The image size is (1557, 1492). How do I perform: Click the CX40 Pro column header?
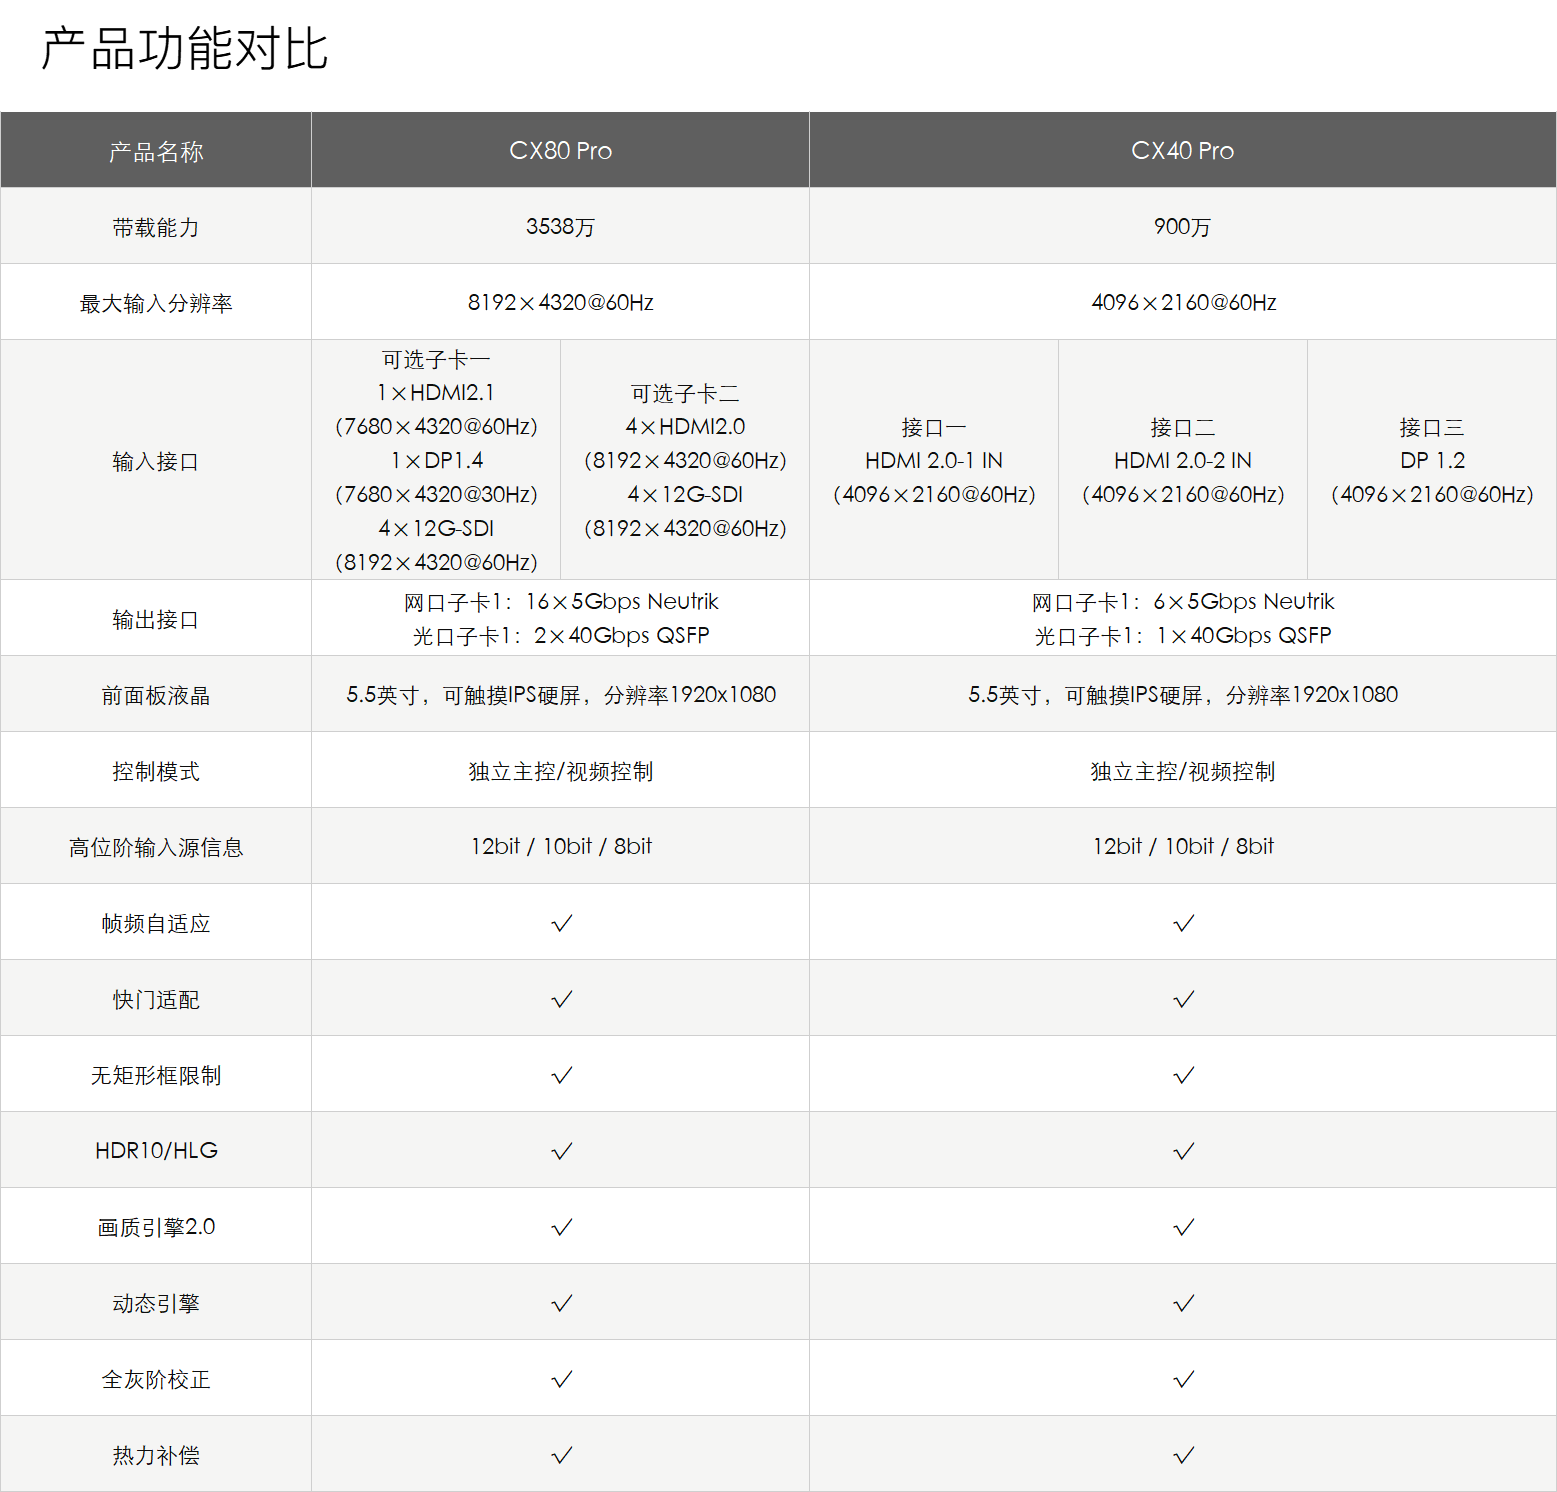pyautogui.click(x=1182, y=150)
